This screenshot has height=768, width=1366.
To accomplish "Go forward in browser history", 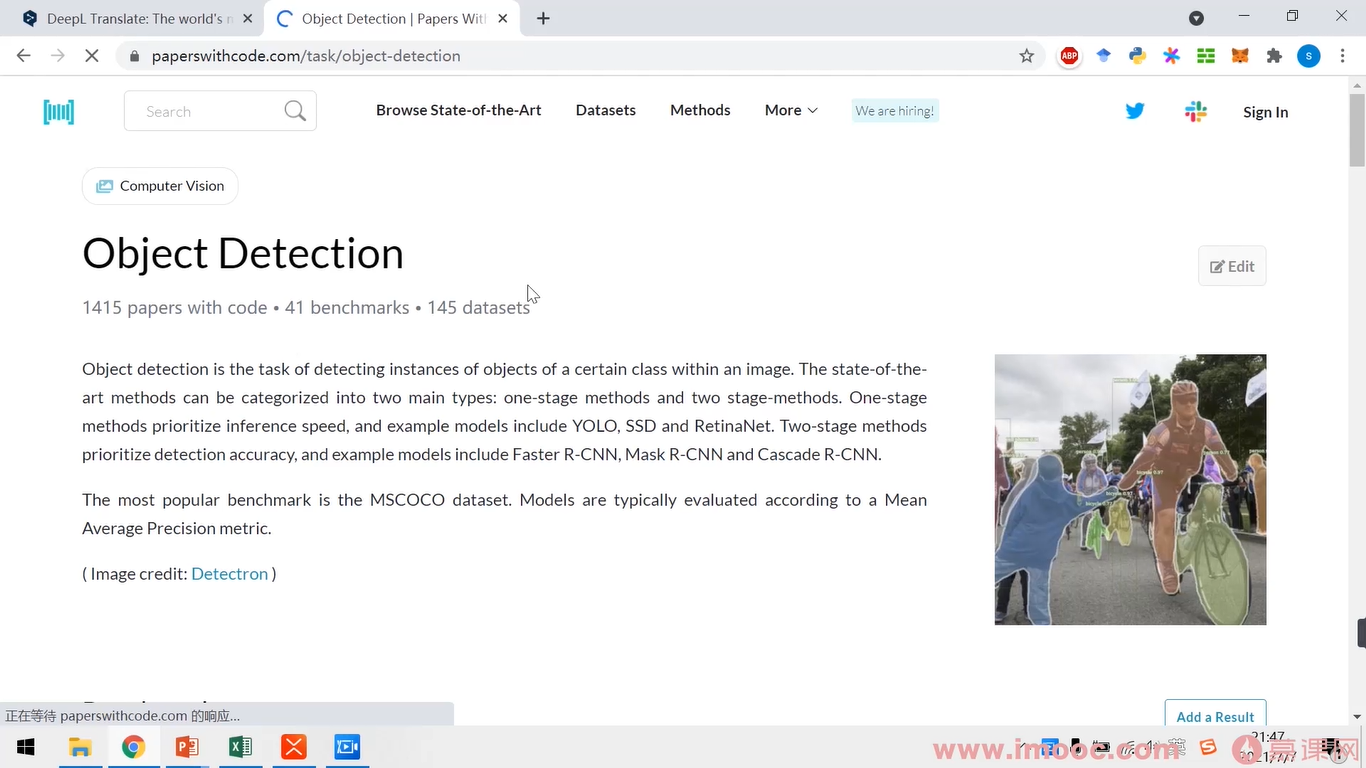I will point(58,56).
